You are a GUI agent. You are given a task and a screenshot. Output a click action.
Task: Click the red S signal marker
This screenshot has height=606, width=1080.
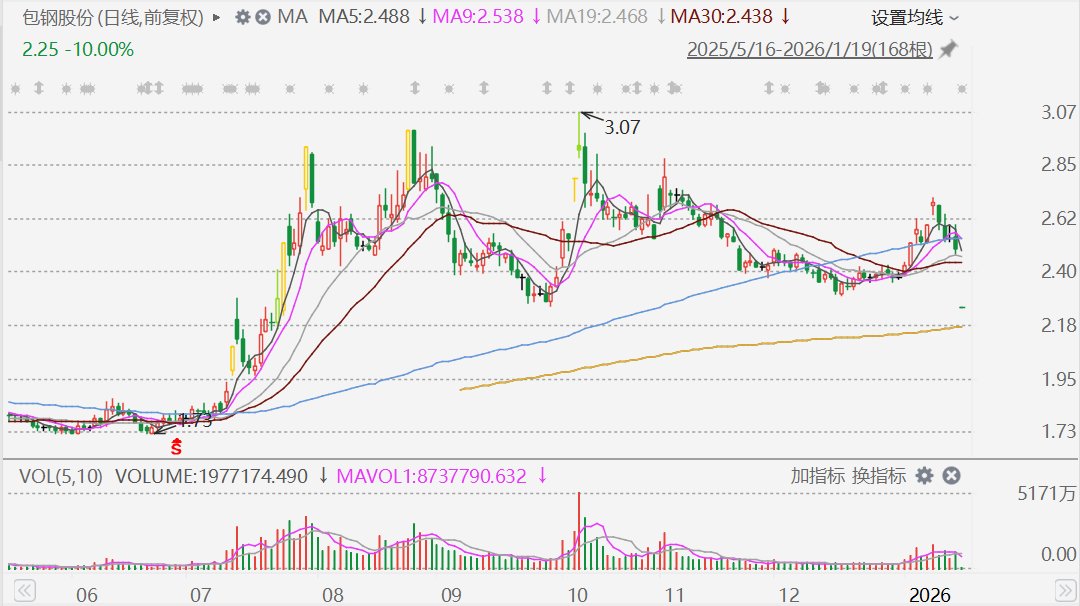point(176,446)
